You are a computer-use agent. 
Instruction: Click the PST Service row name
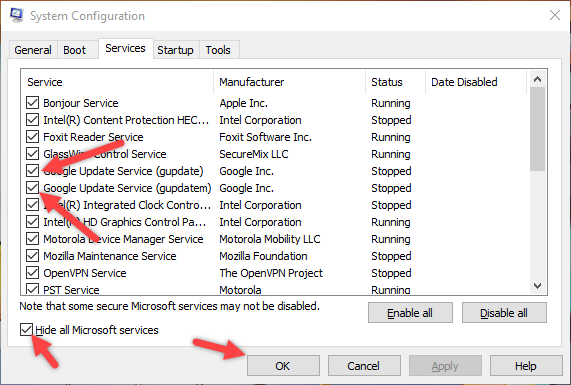[x=71, y=290]
